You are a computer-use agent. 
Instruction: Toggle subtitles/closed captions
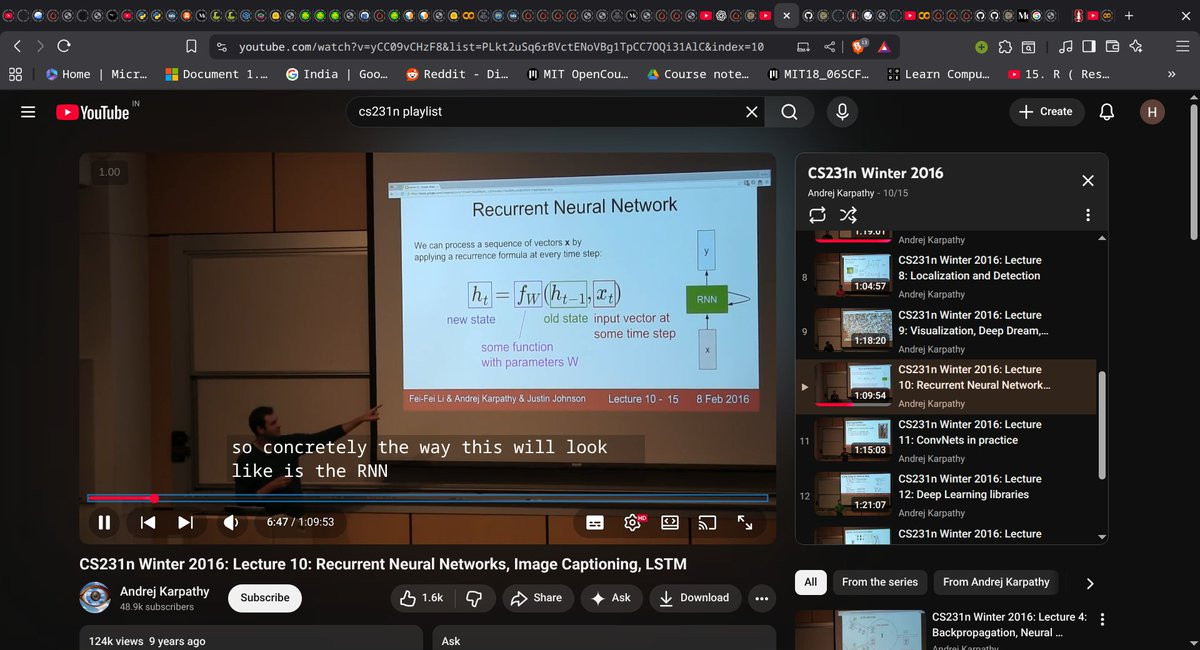(594, 522)
